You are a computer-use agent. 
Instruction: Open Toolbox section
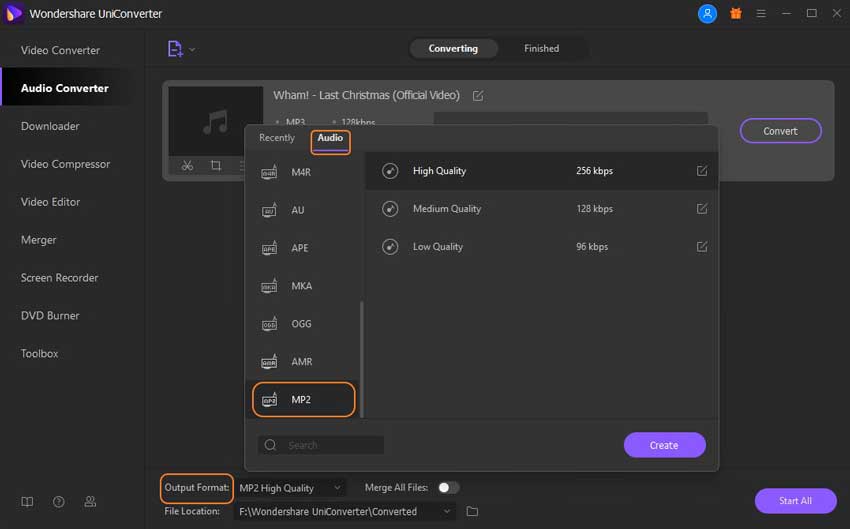40,353
